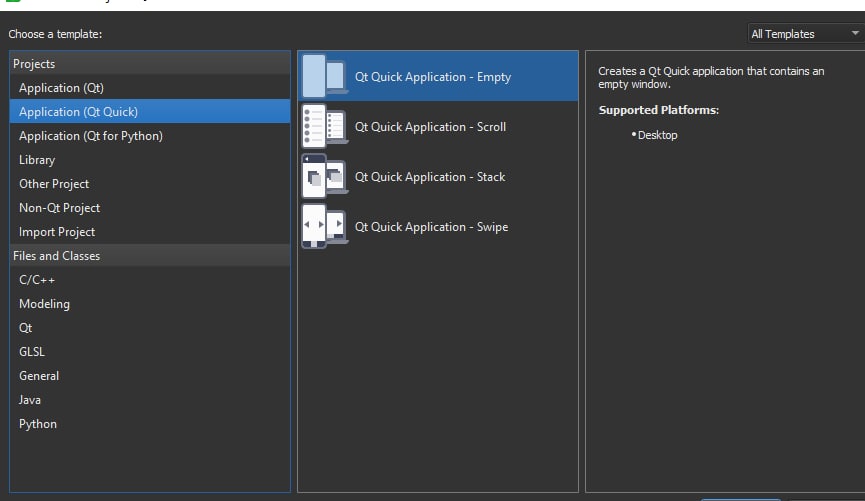Viewport: 865px width, 501px height.
Task: Select the Python files category
Action: (149, 424)
